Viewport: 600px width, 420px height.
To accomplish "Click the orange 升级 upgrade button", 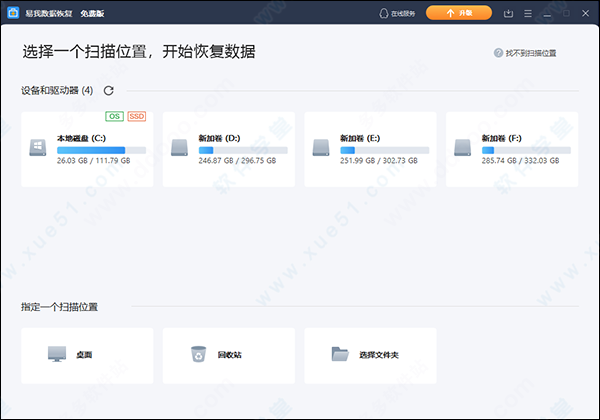I will click(x=458, y=13).
